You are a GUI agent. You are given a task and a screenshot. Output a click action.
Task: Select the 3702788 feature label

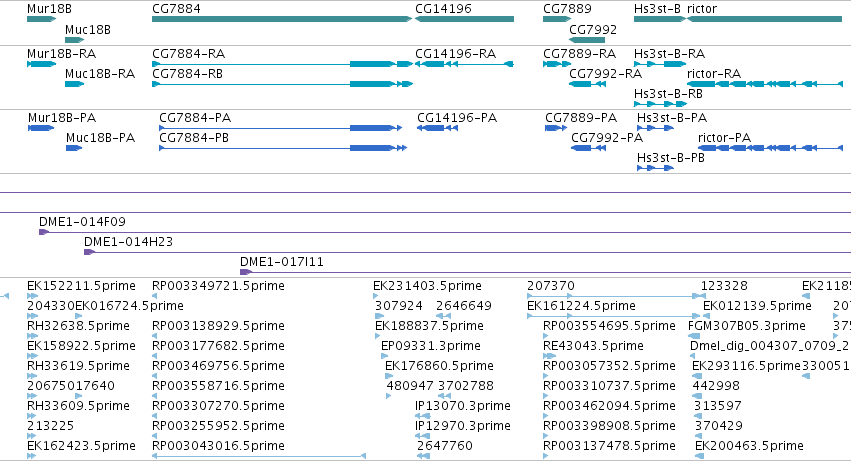tap(466, 387)
